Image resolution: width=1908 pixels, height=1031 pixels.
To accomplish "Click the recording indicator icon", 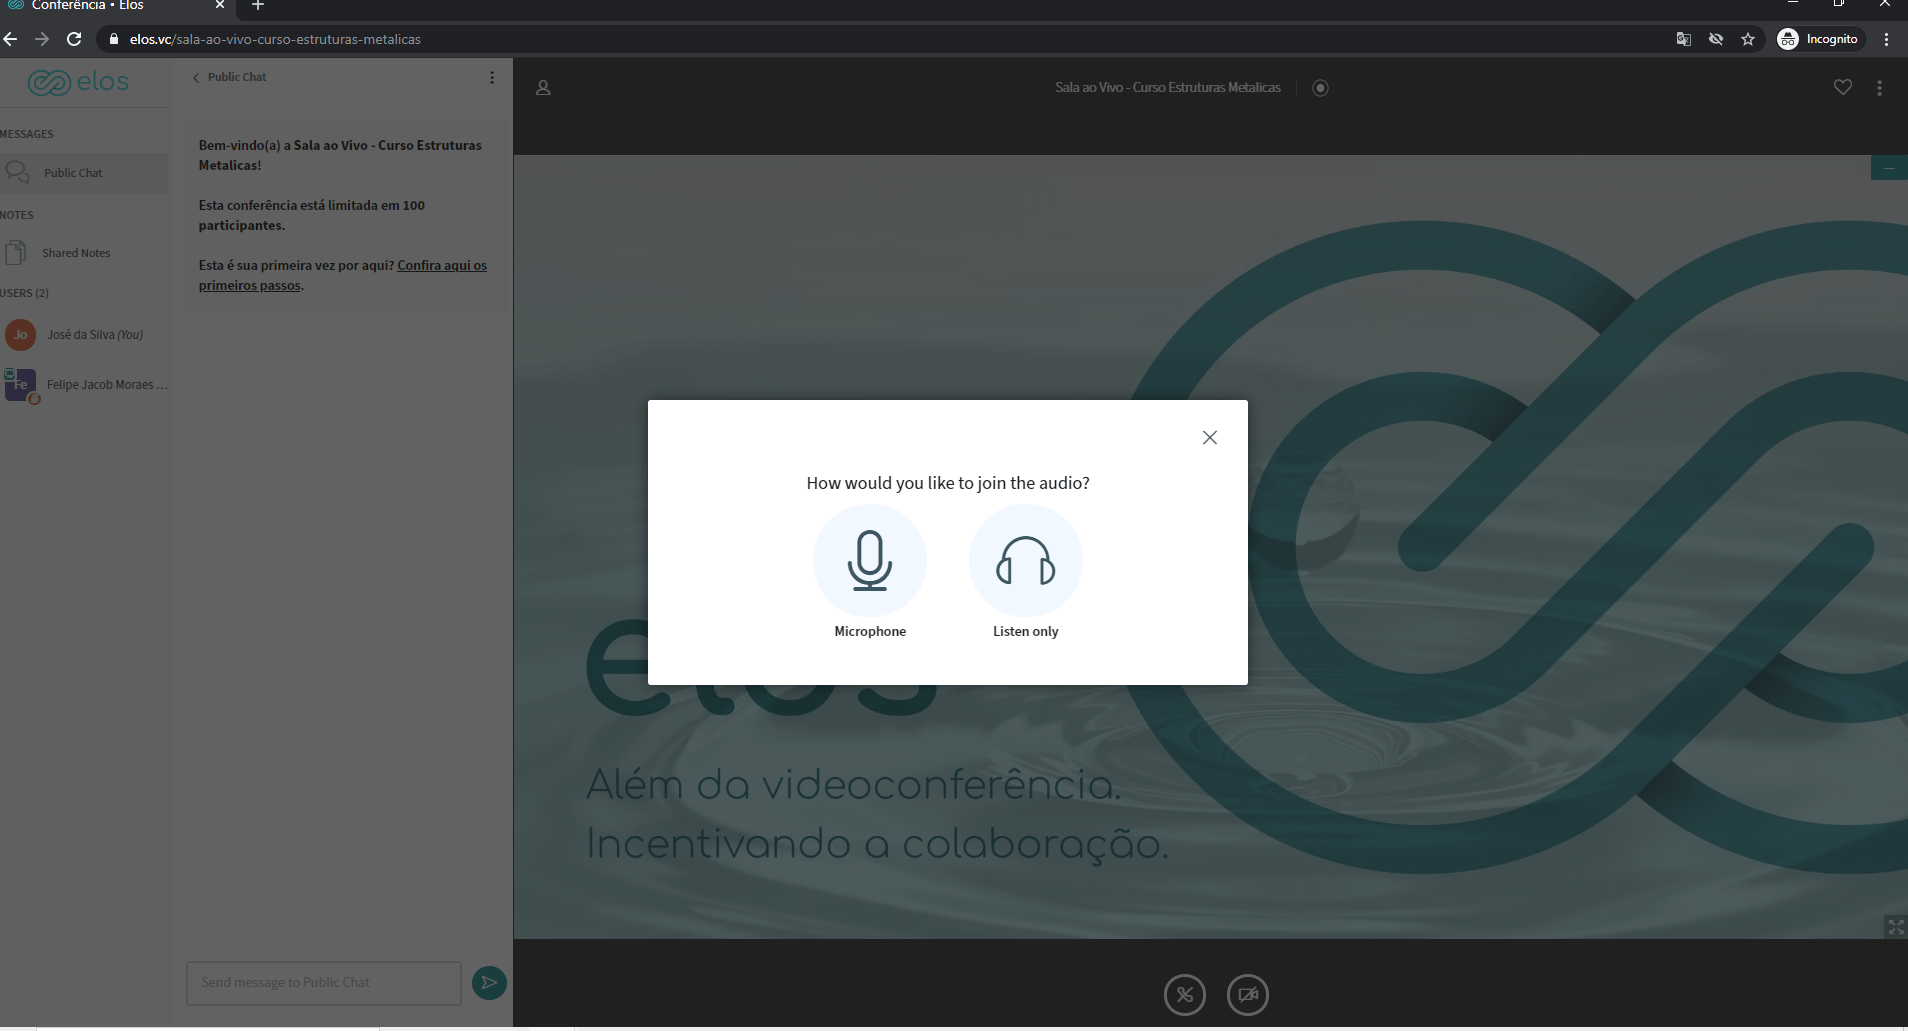I will 1320,88.
